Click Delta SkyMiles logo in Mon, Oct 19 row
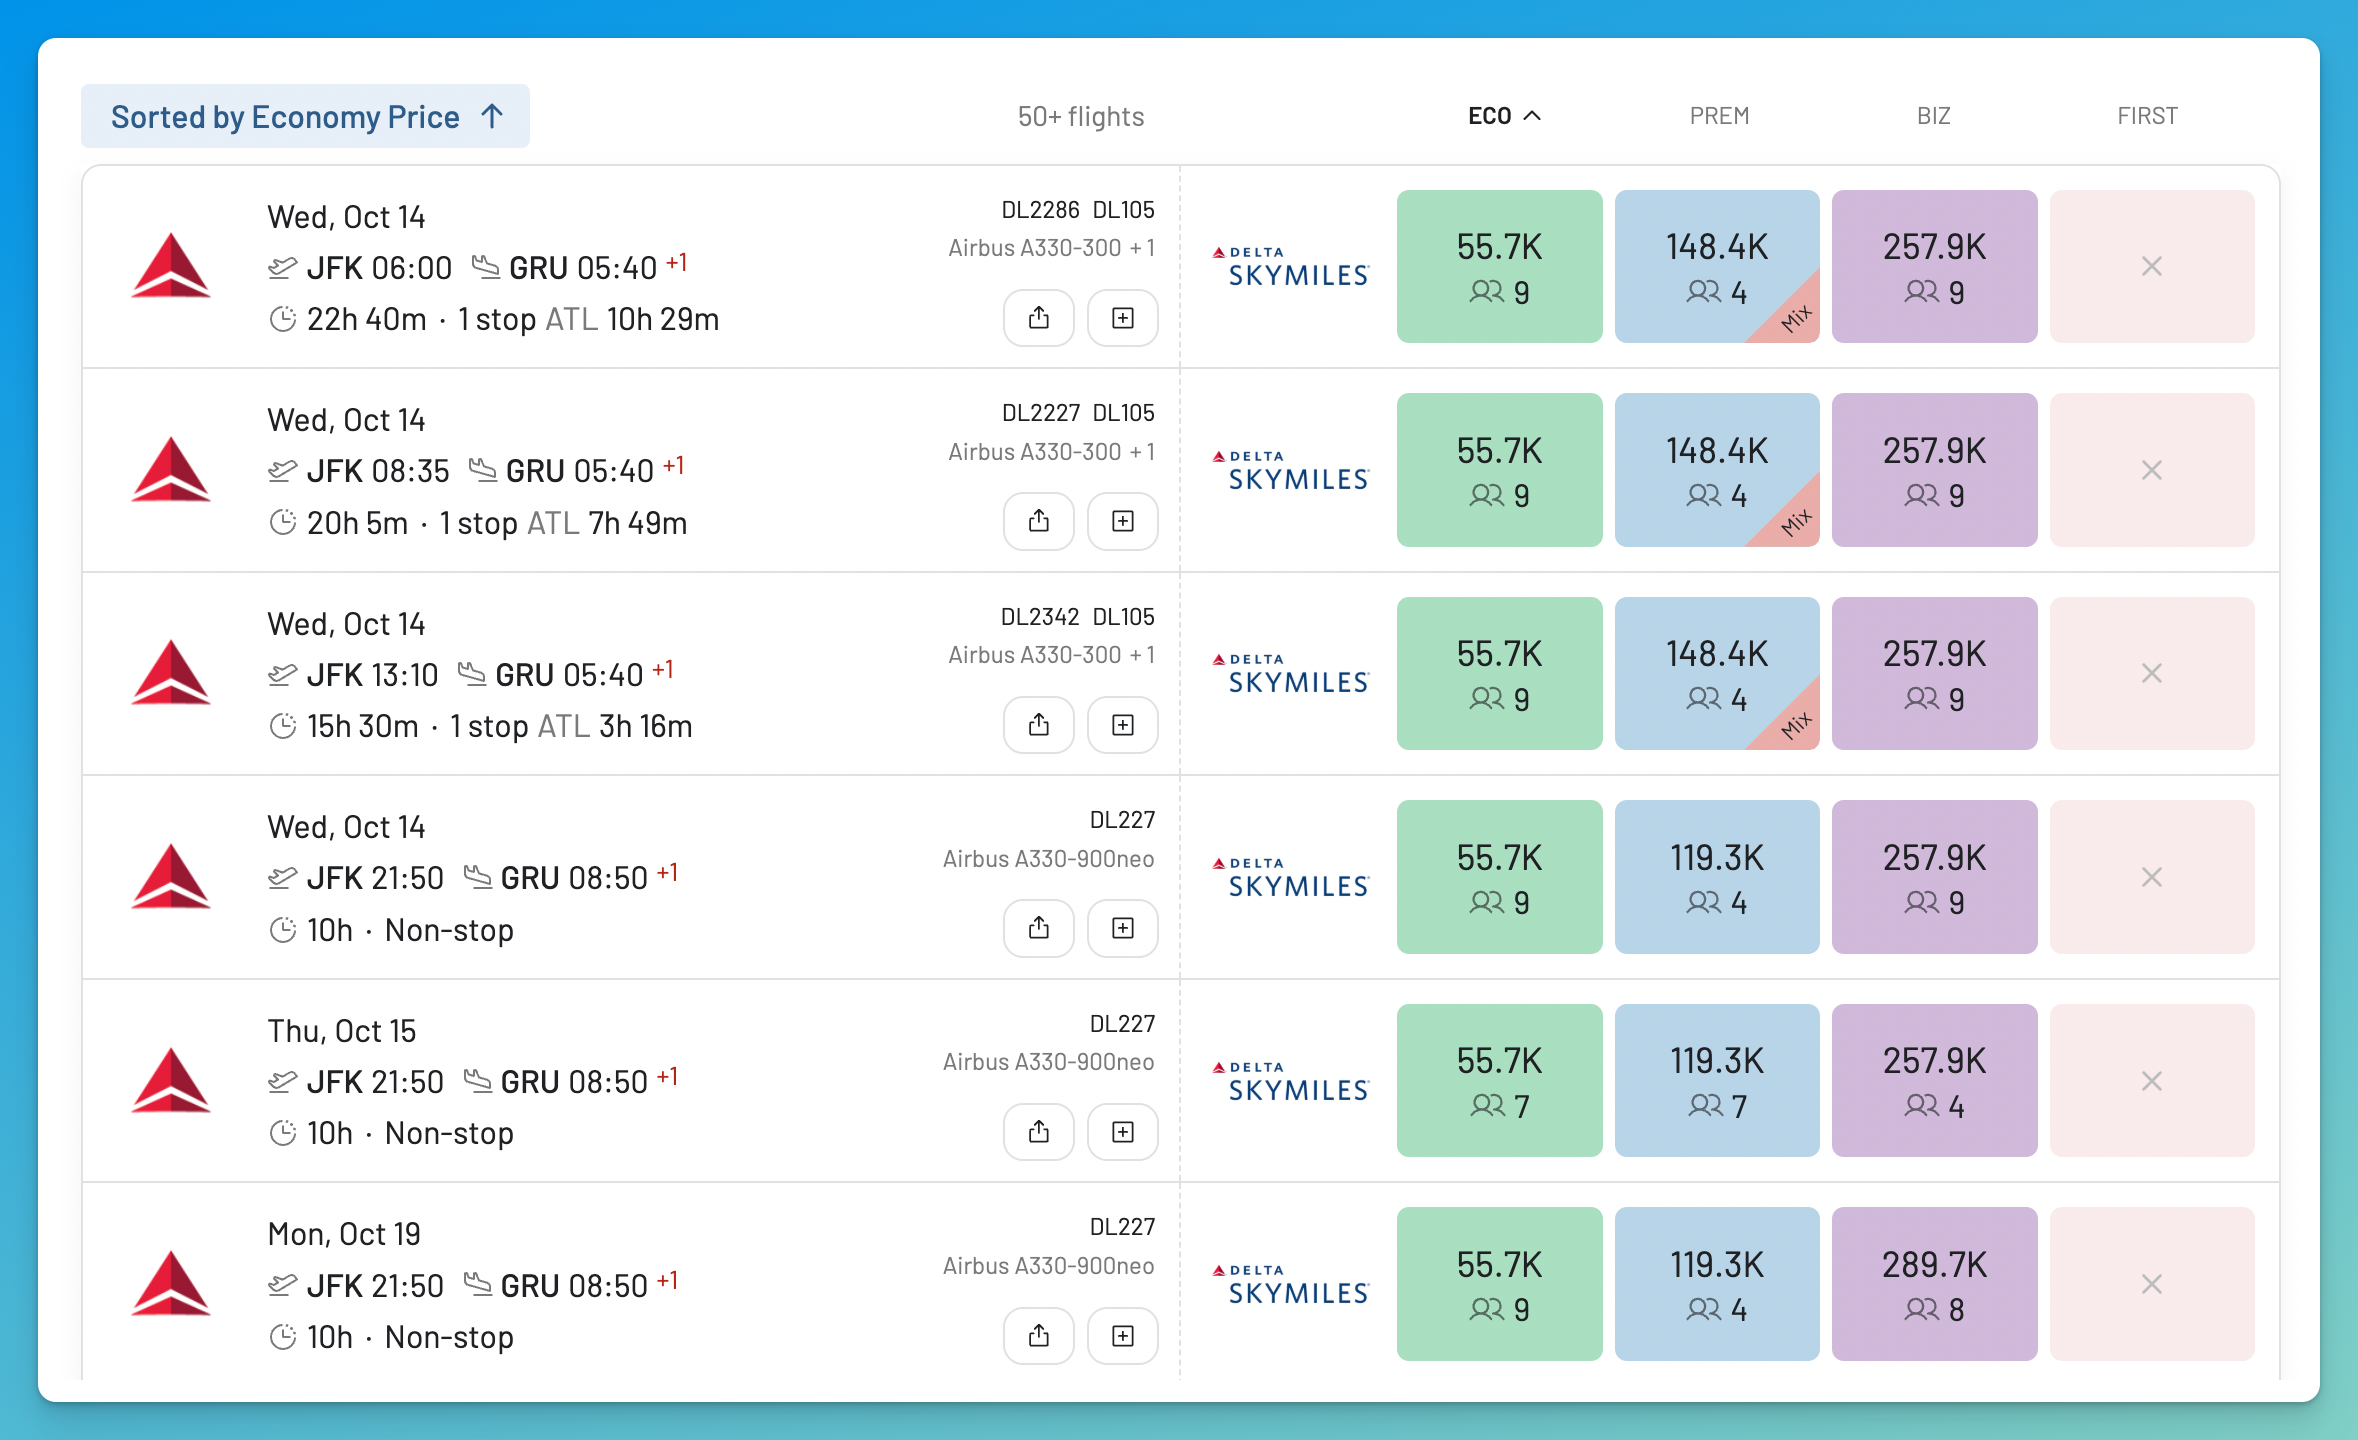The height and width of the screenshot is (1440, 2358). click(1290, 1285)
